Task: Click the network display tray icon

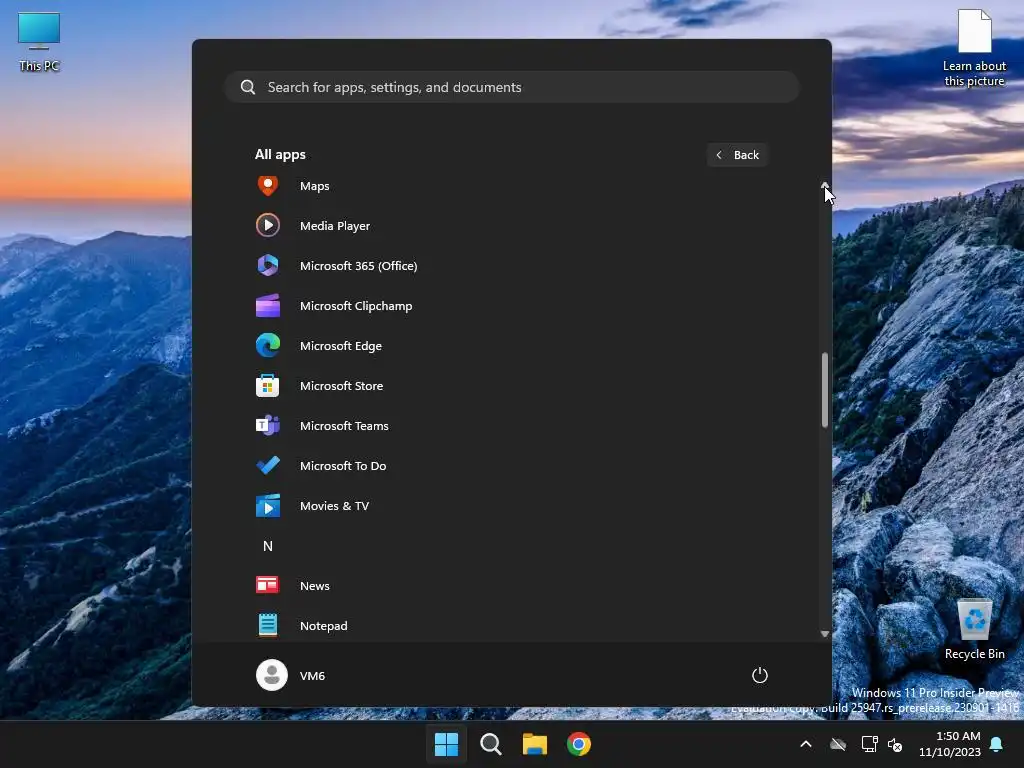Action: point(869,744)
